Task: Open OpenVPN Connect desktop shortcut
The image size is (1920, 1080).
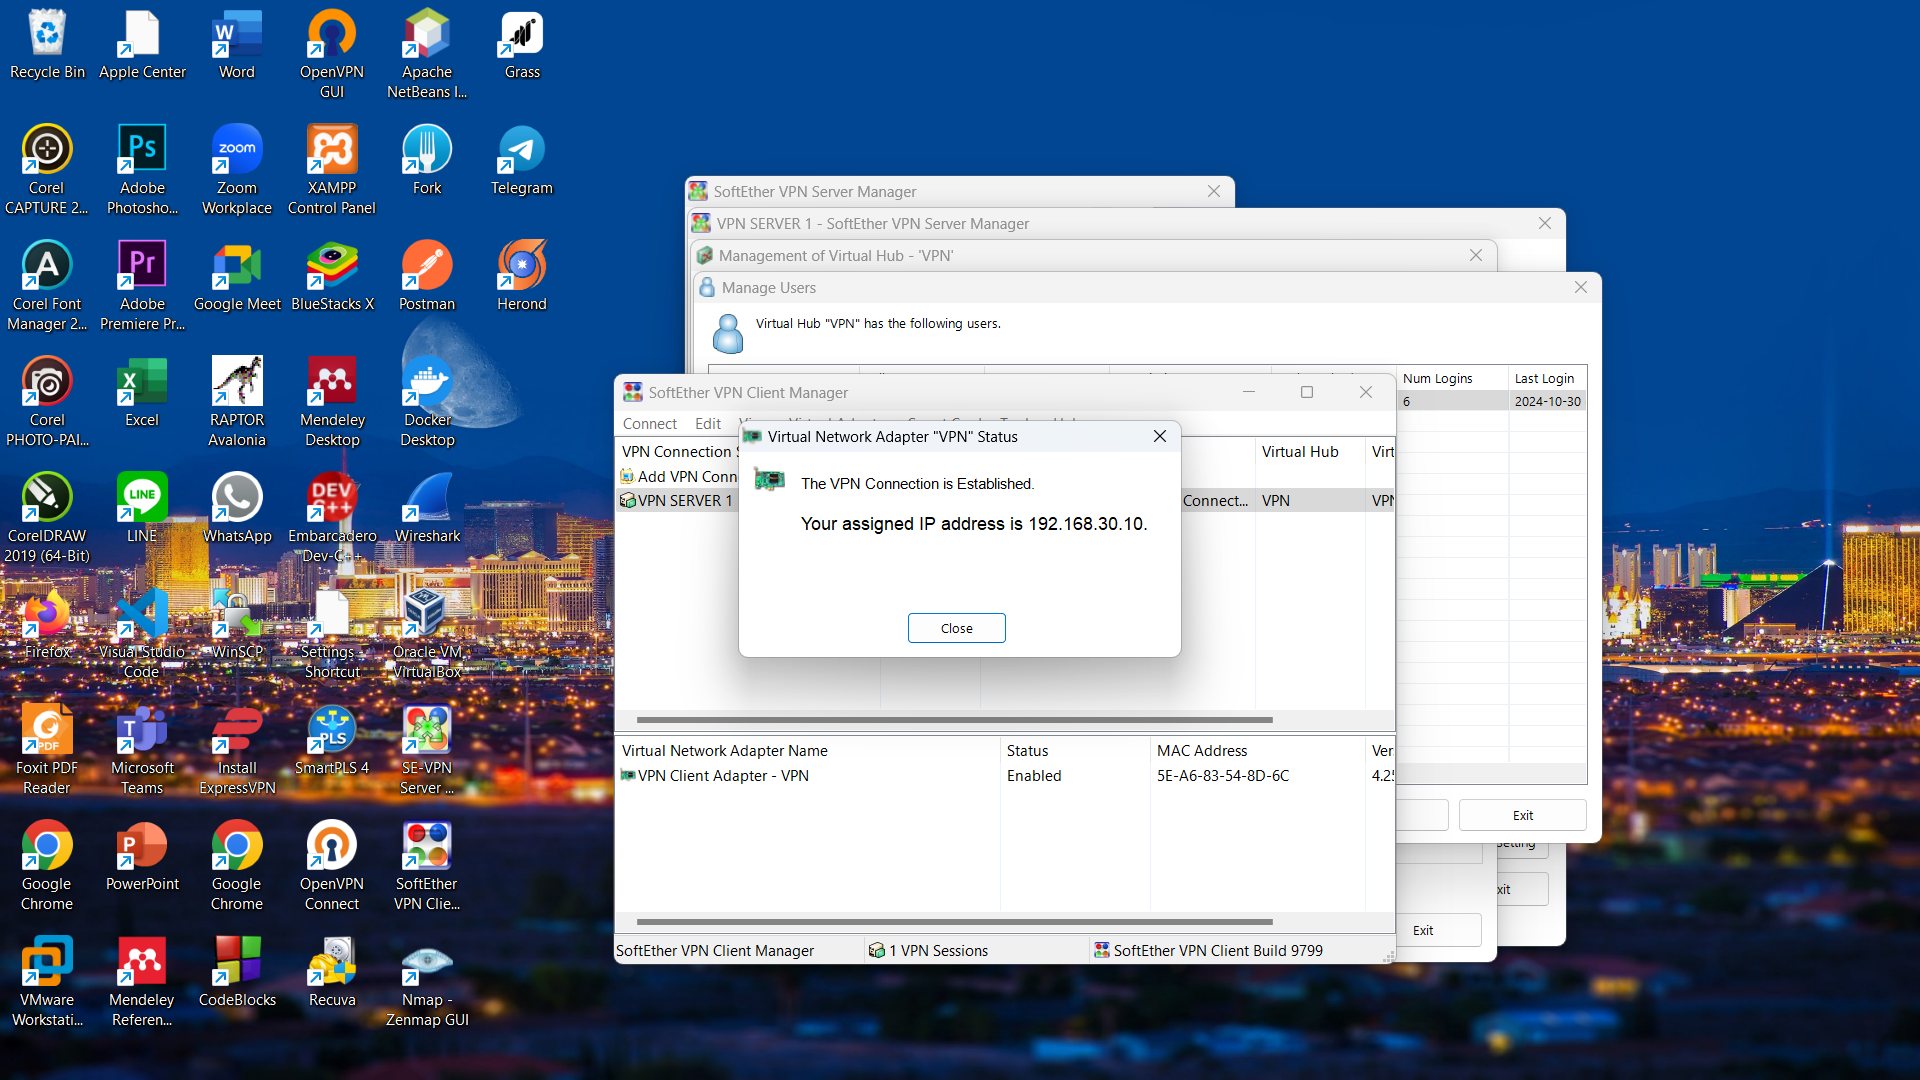Action: coord(332,866)
